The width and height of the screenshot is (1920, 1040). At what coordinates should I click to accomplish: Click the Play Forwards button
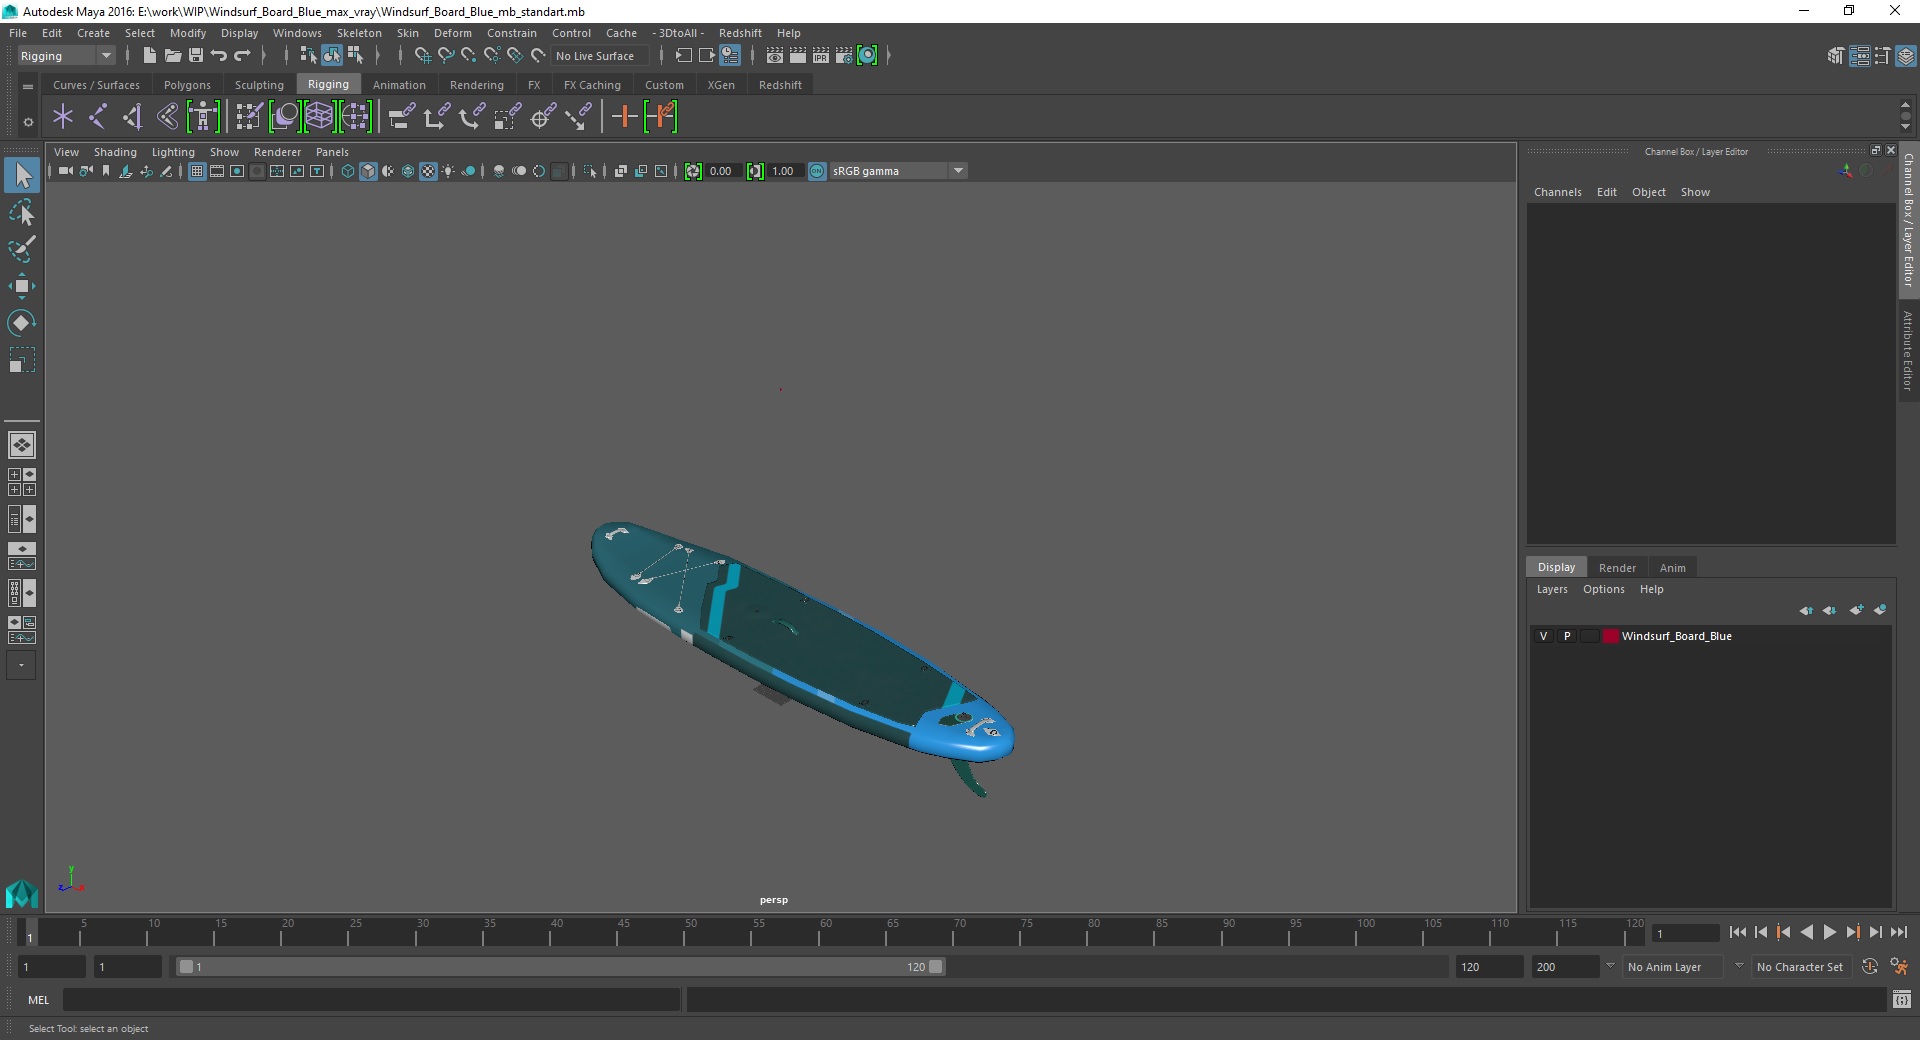(1829, 932)
